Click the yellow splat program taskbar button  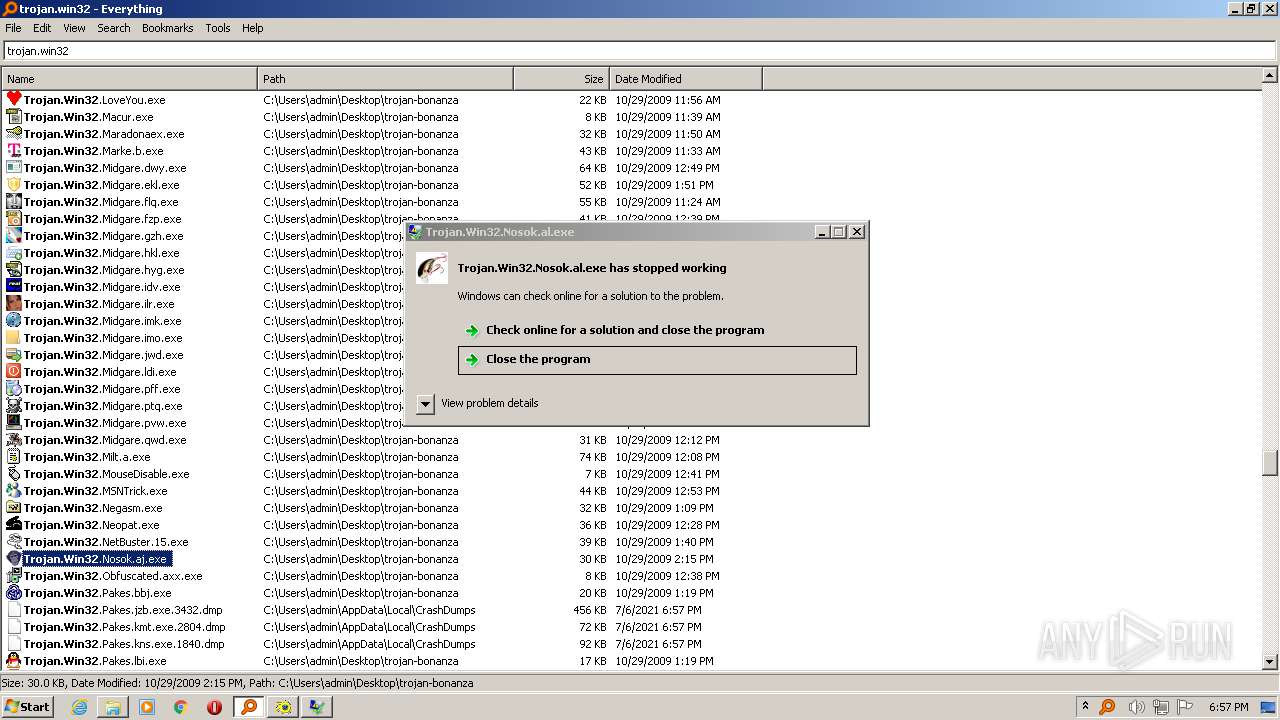click(283, 706)
